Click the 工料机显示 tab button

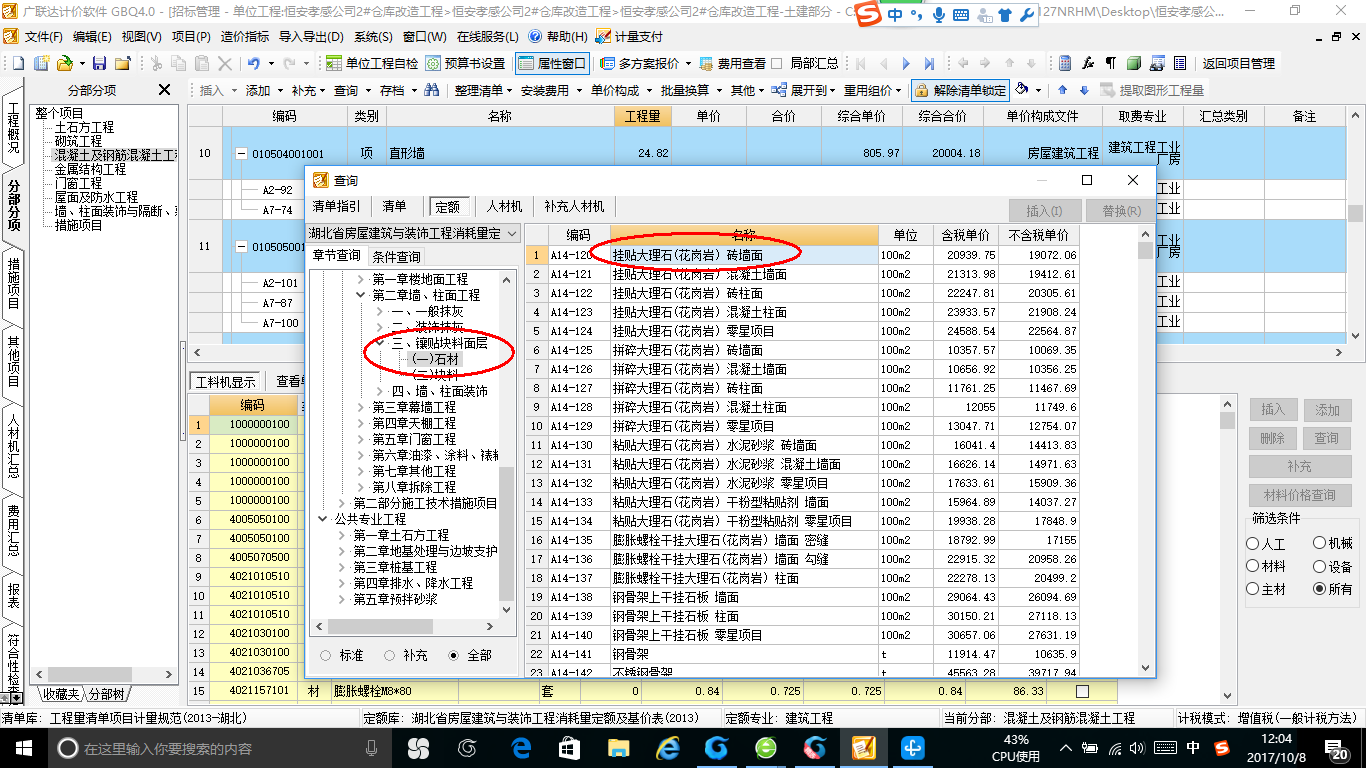(225, 382)
